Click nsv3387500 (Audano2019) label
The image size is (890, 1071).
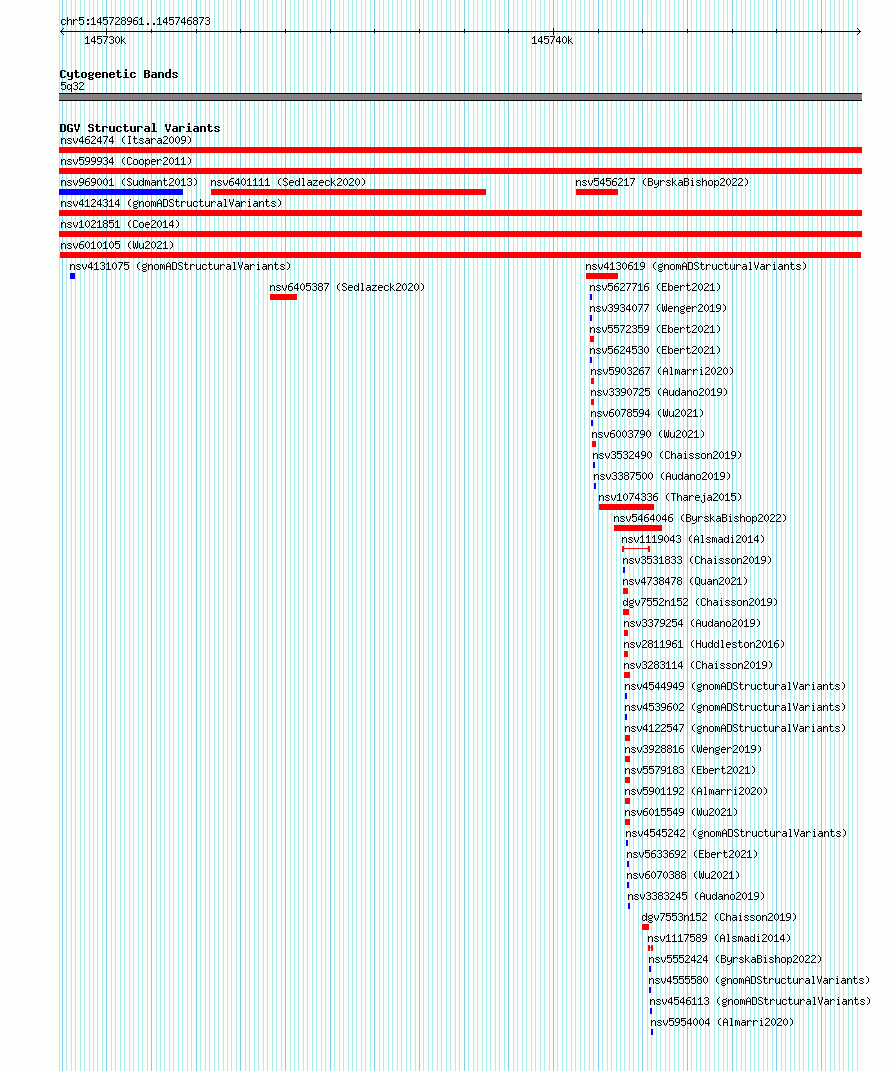pos(662,477)
